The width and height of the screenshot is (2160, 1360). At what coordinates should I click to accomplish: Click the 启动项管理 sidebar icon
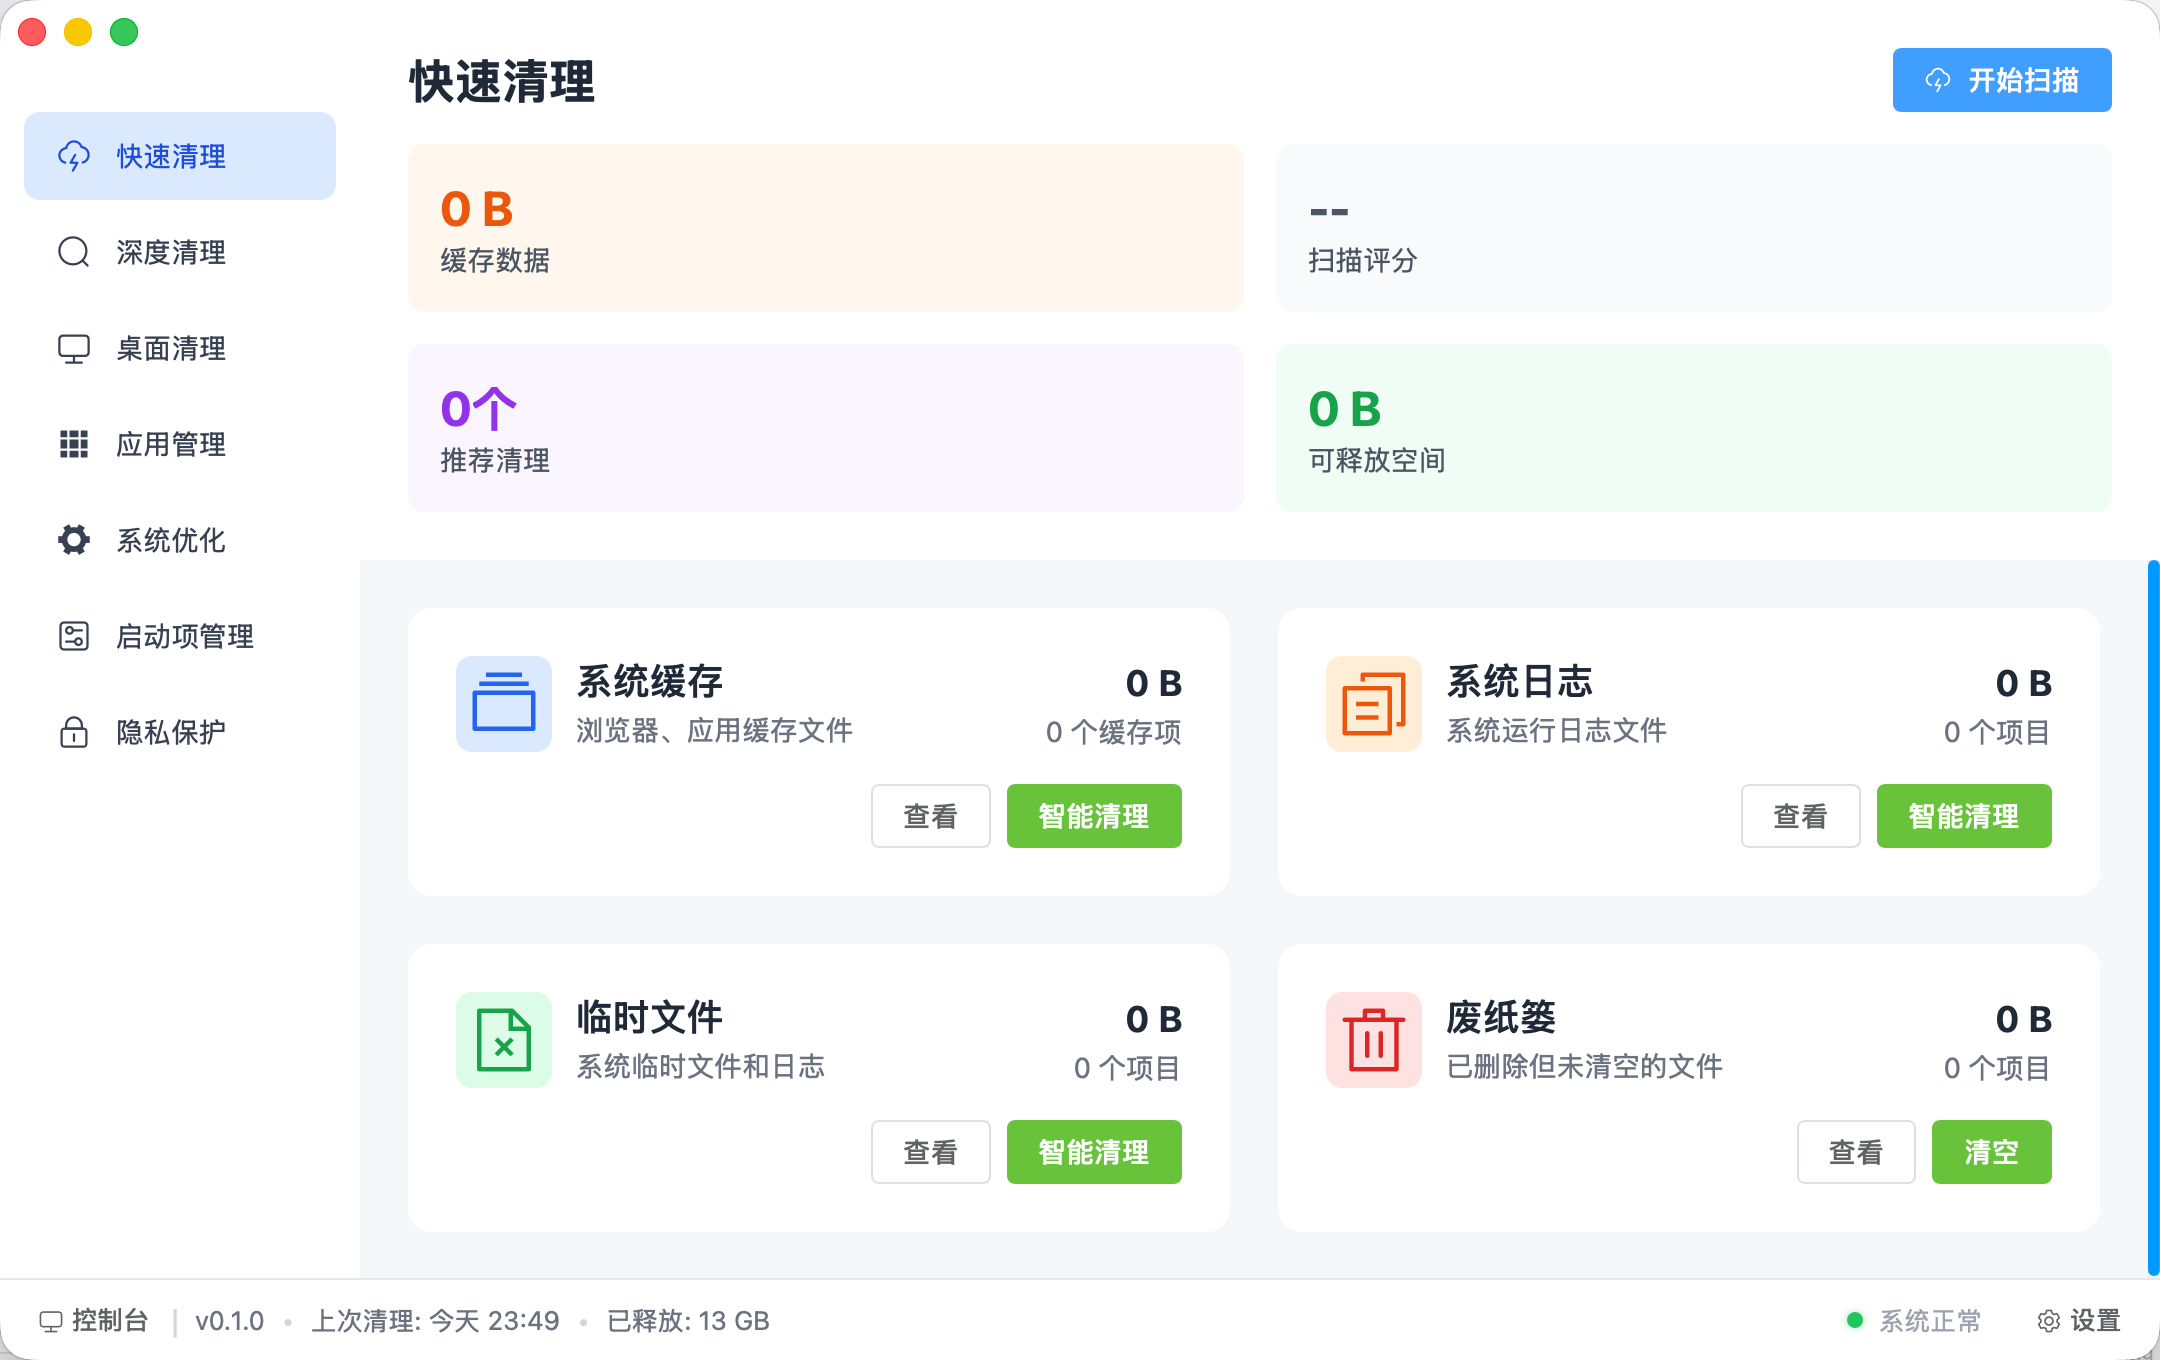[x=74, y=636]
